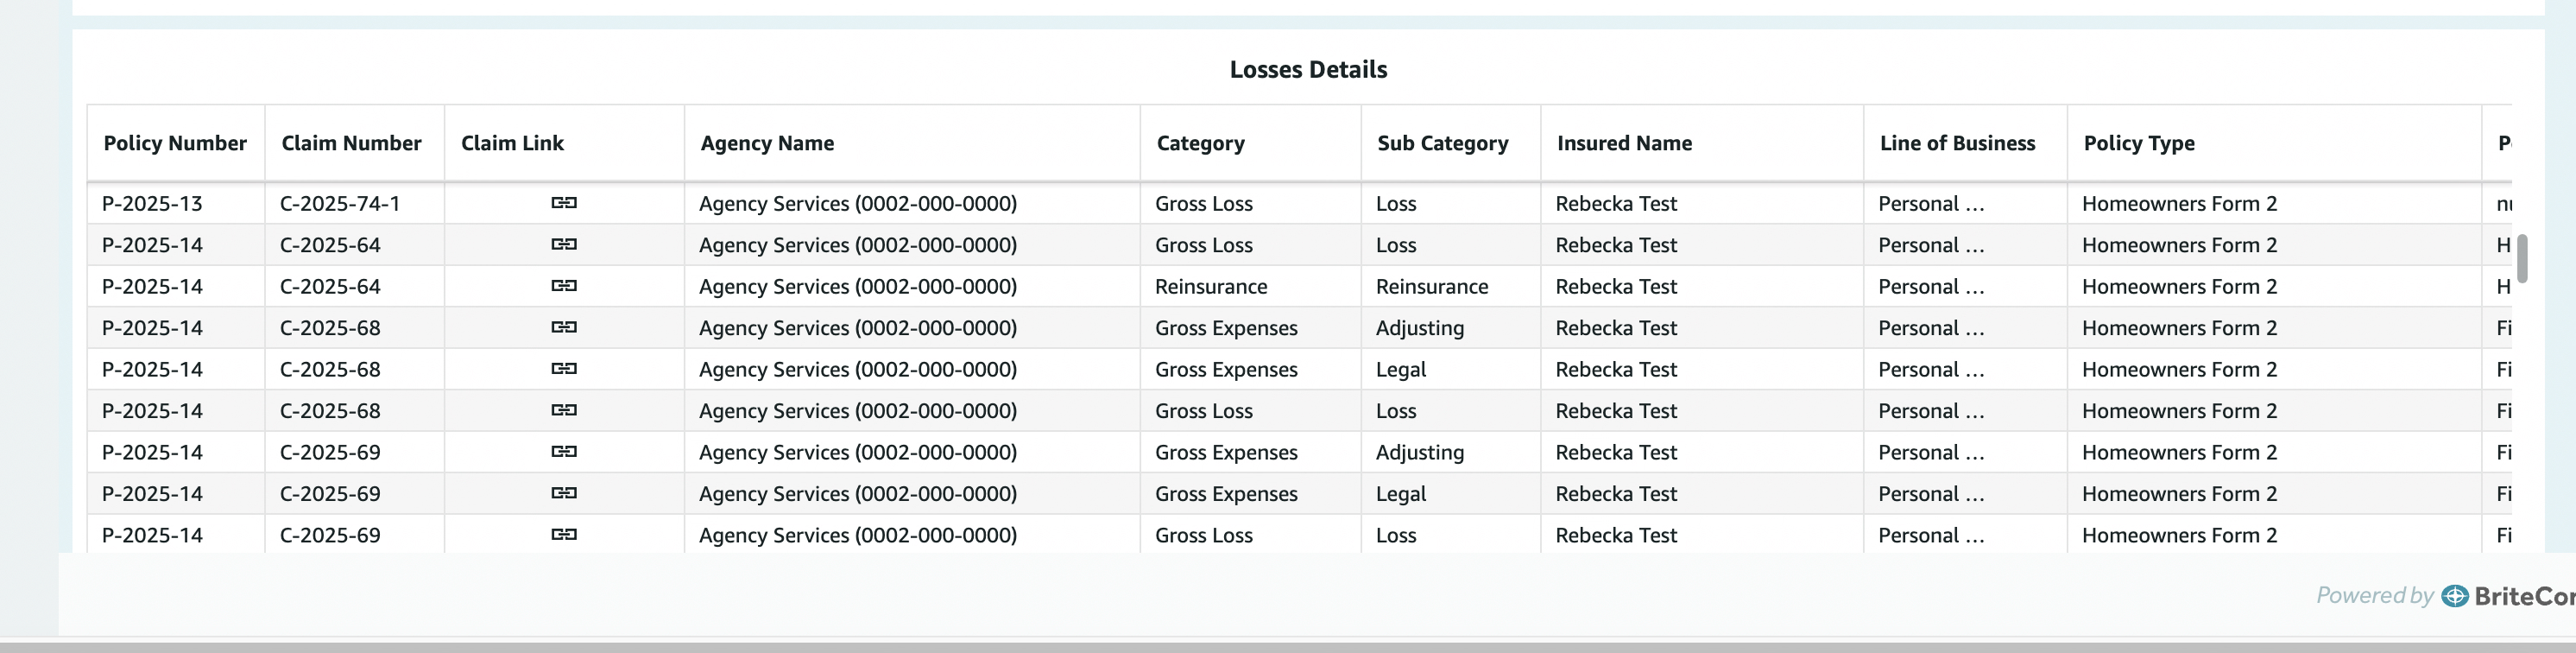The height and width of the screenshot is (653, 2576).
Task: Click the BriteCore logo in the footer
Action: click(2507, 596)
